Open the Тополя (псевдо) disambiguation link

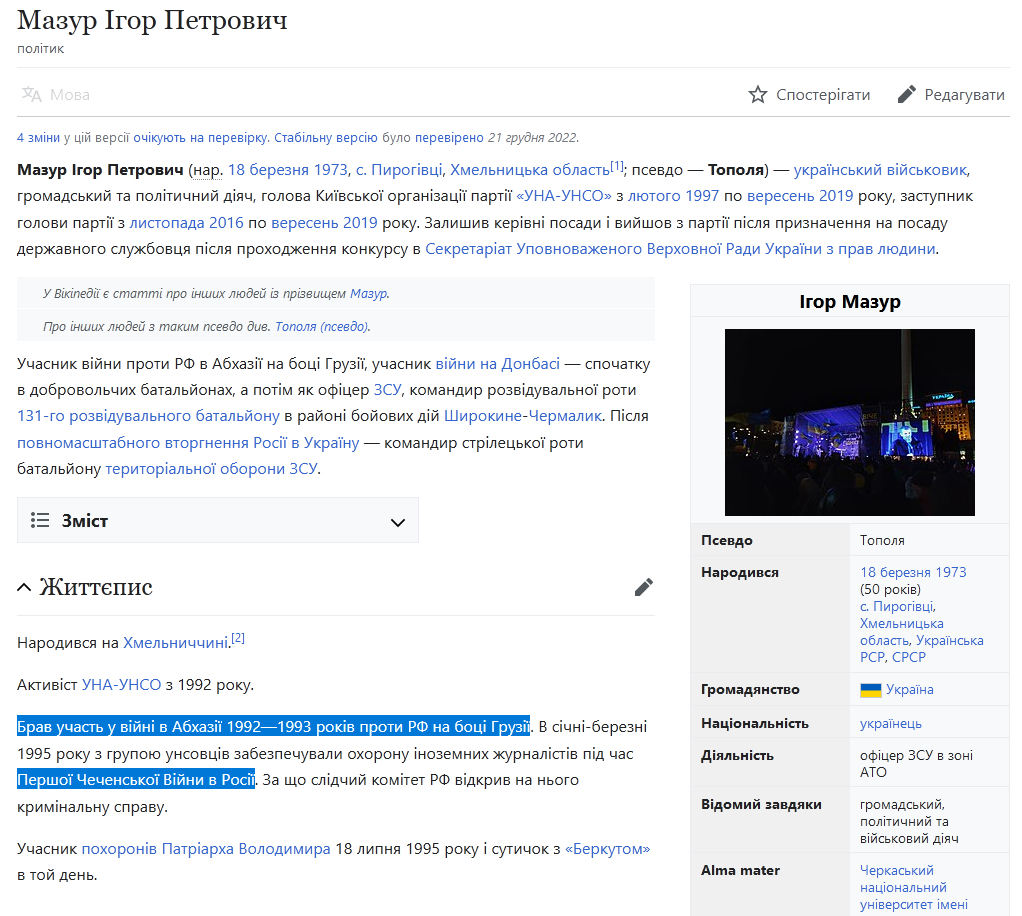pos(322,326)
